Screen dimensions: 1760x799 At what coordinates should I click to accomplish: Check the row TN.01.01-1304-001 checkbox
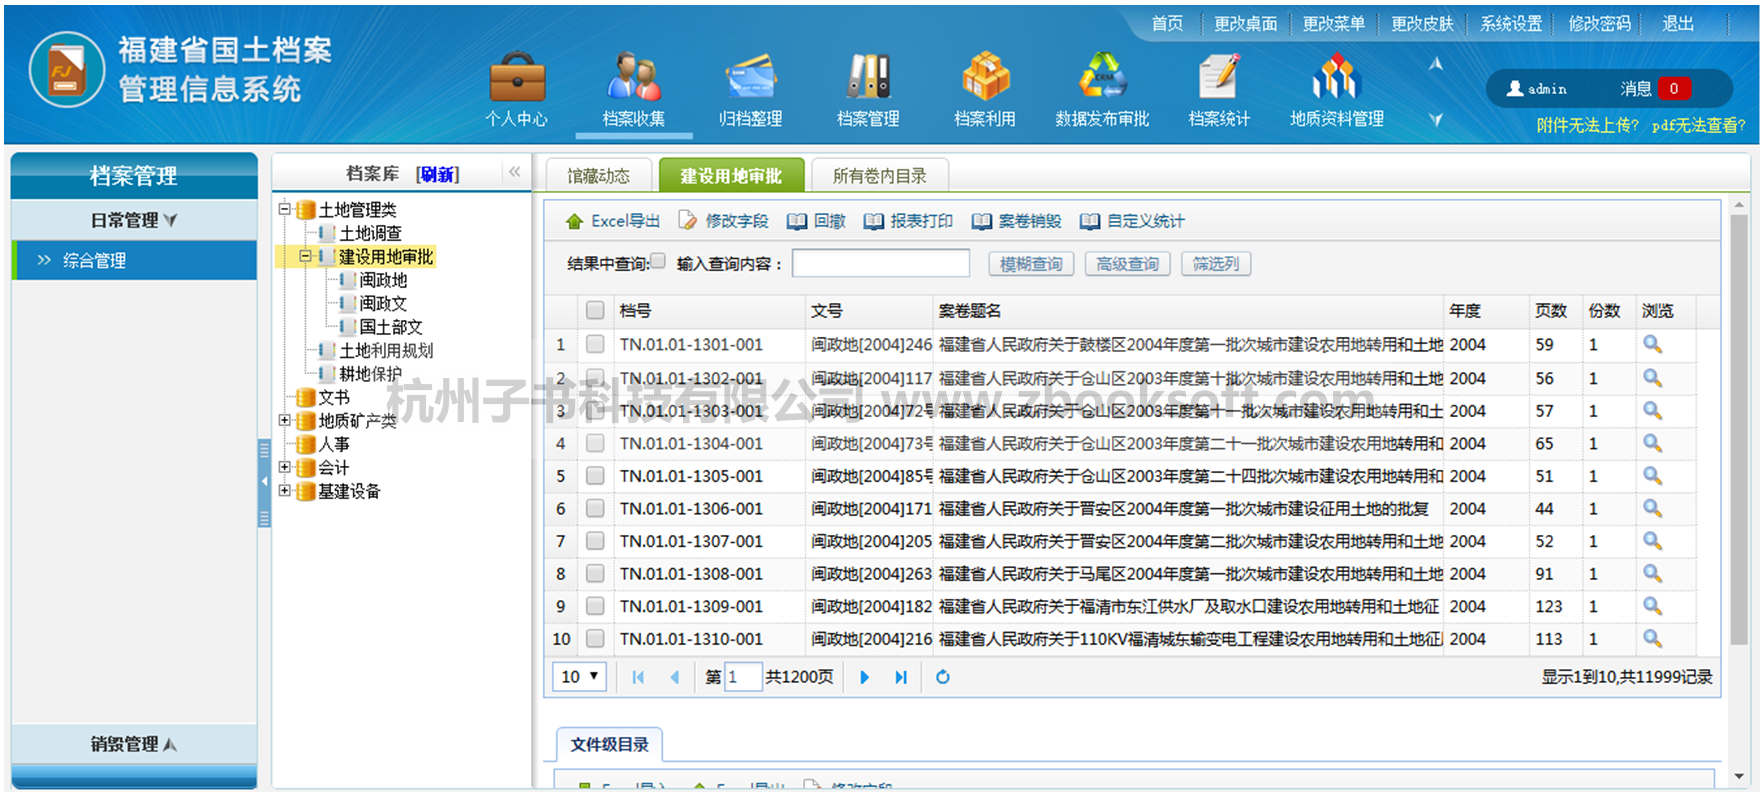(x=595, y=443)
